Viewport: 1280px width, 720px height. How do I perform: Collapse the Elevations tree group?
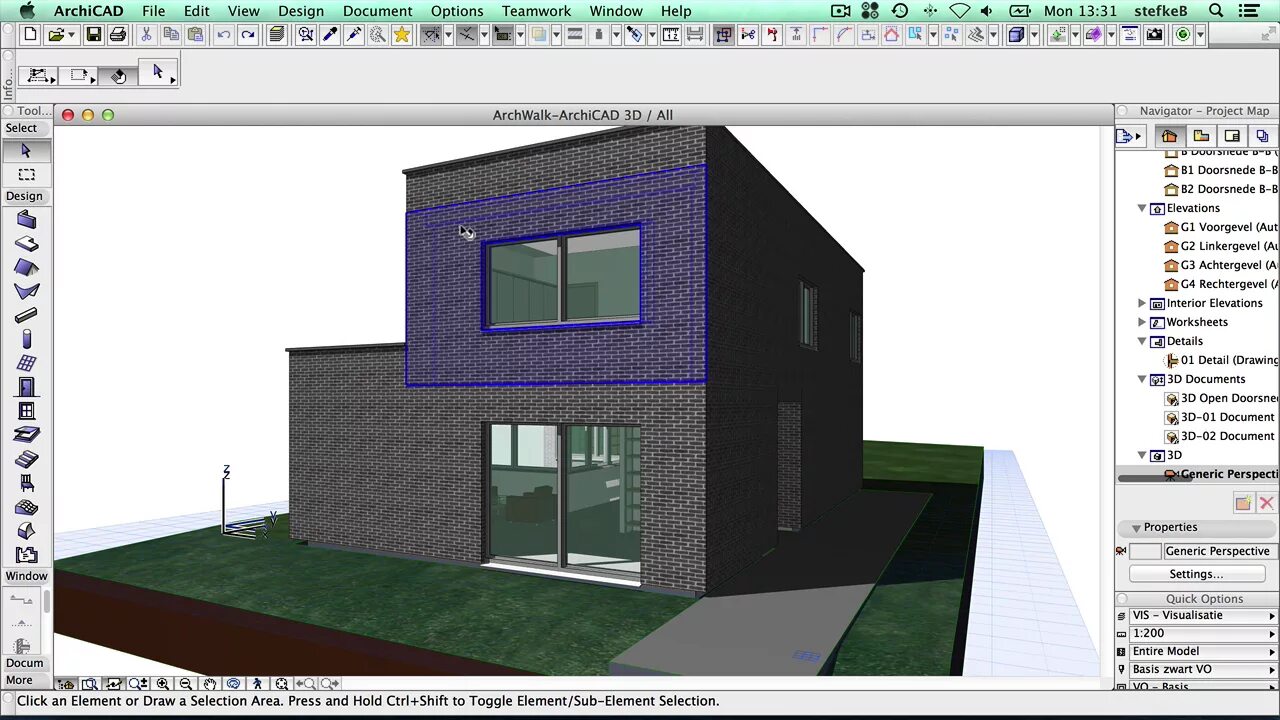[x=1142, y=208]
